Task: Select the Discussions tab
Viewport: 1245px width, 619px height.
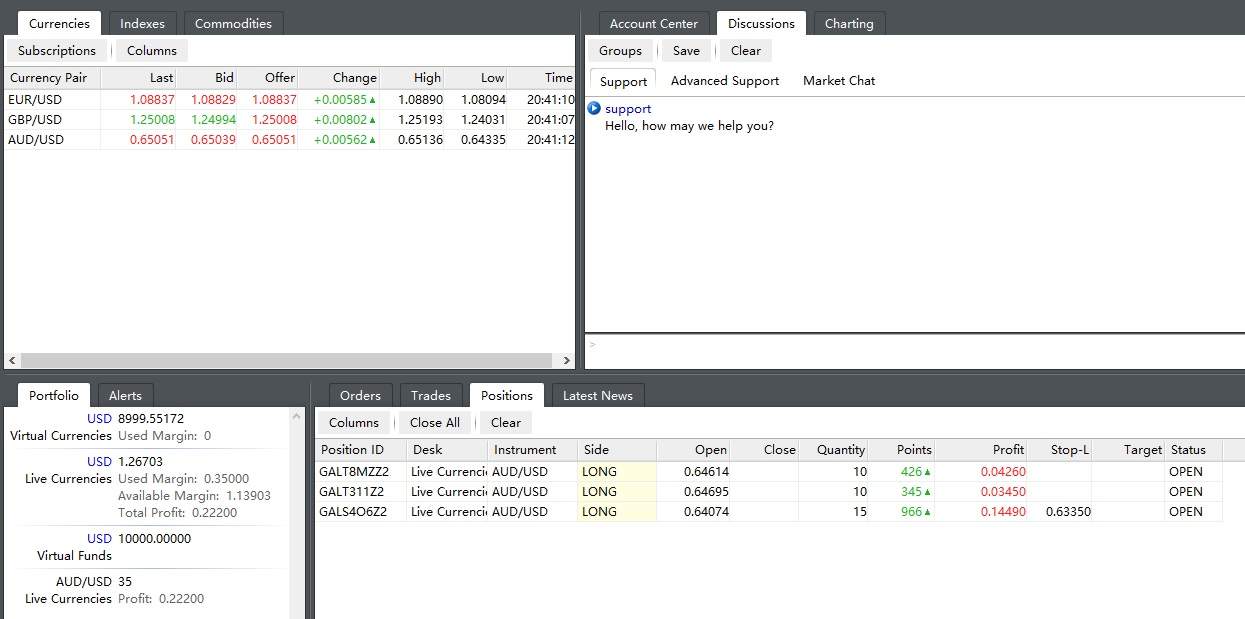Action: [x=761, y=23]
